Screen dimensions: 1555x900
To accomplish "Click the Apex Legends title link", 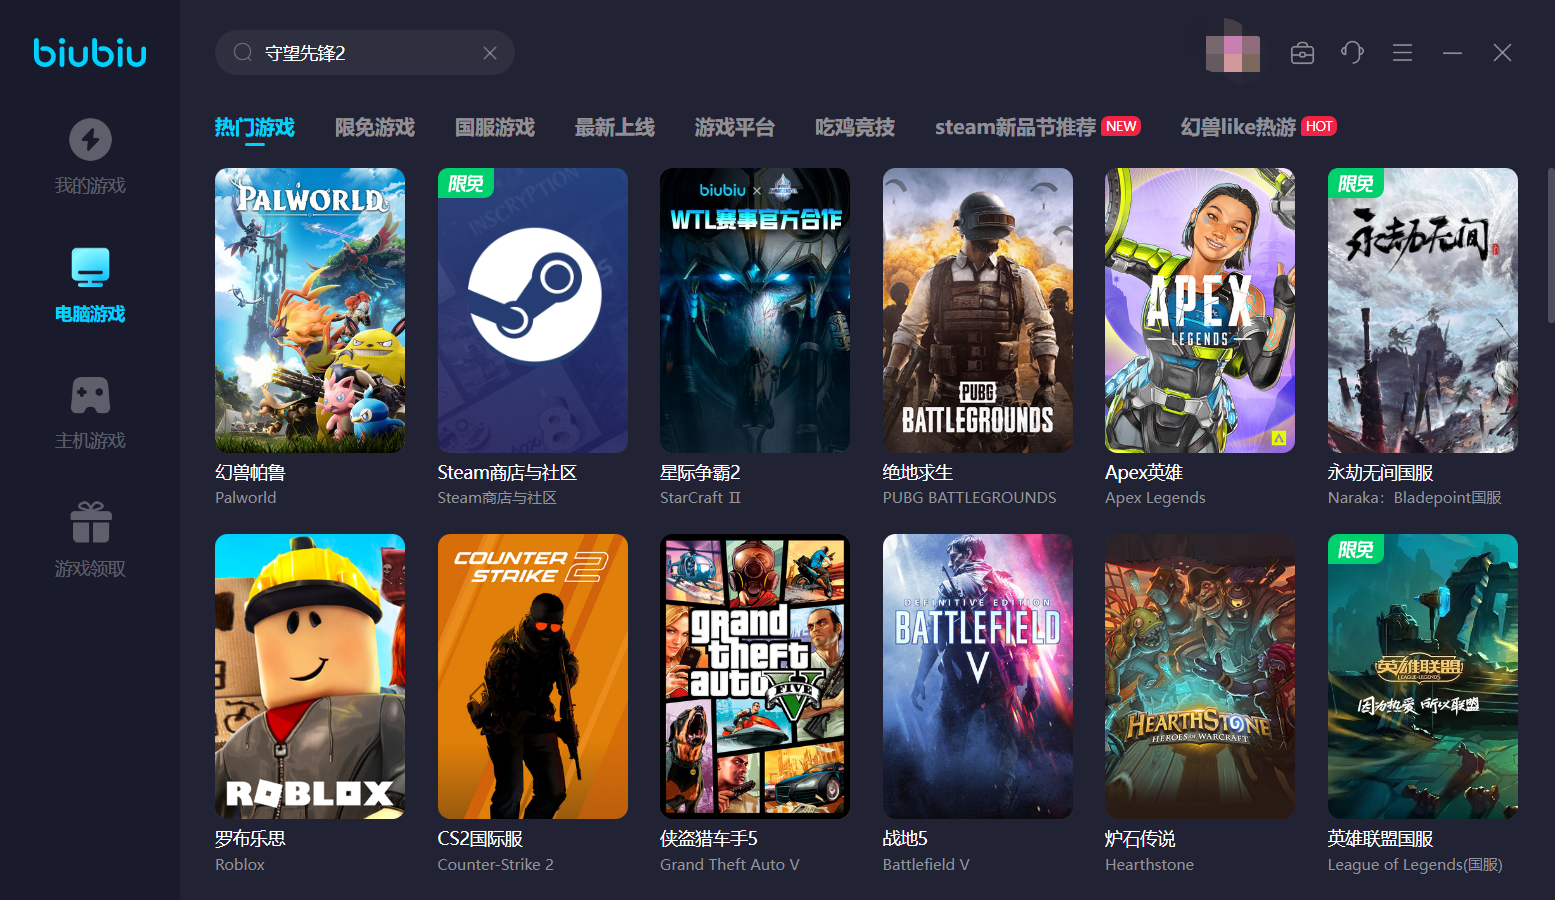I will (x=1143, y=473).
